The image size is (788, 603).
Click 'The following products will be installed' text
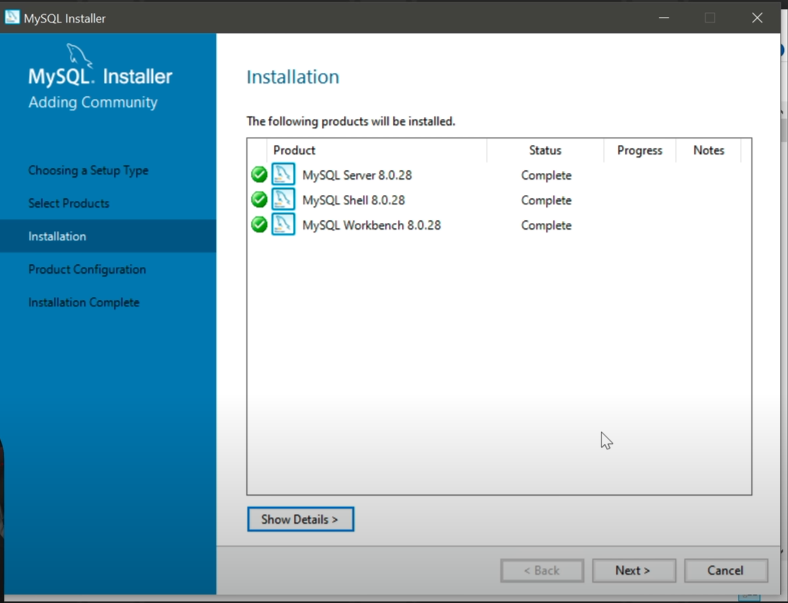[x=351, y=121]
